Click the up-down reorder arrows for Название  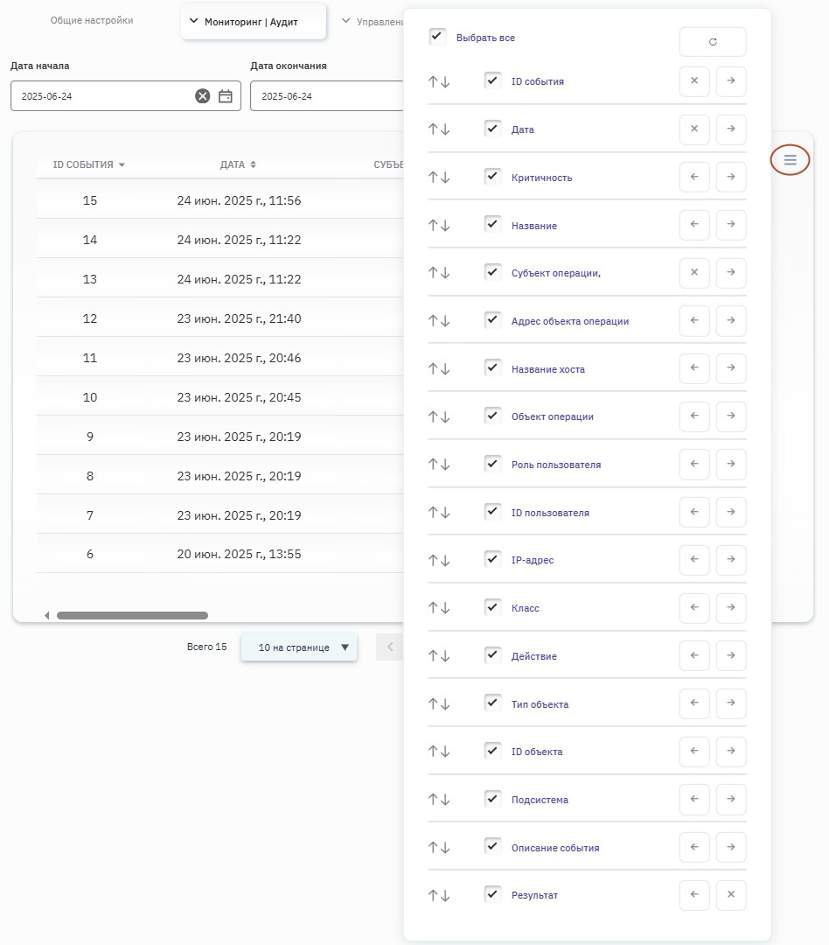pos(439,225)
